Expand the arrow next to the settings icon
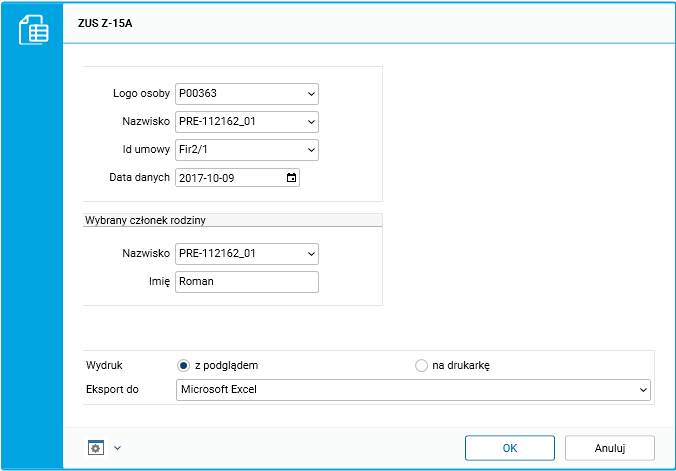676x471 pixels. pos(117,447)
